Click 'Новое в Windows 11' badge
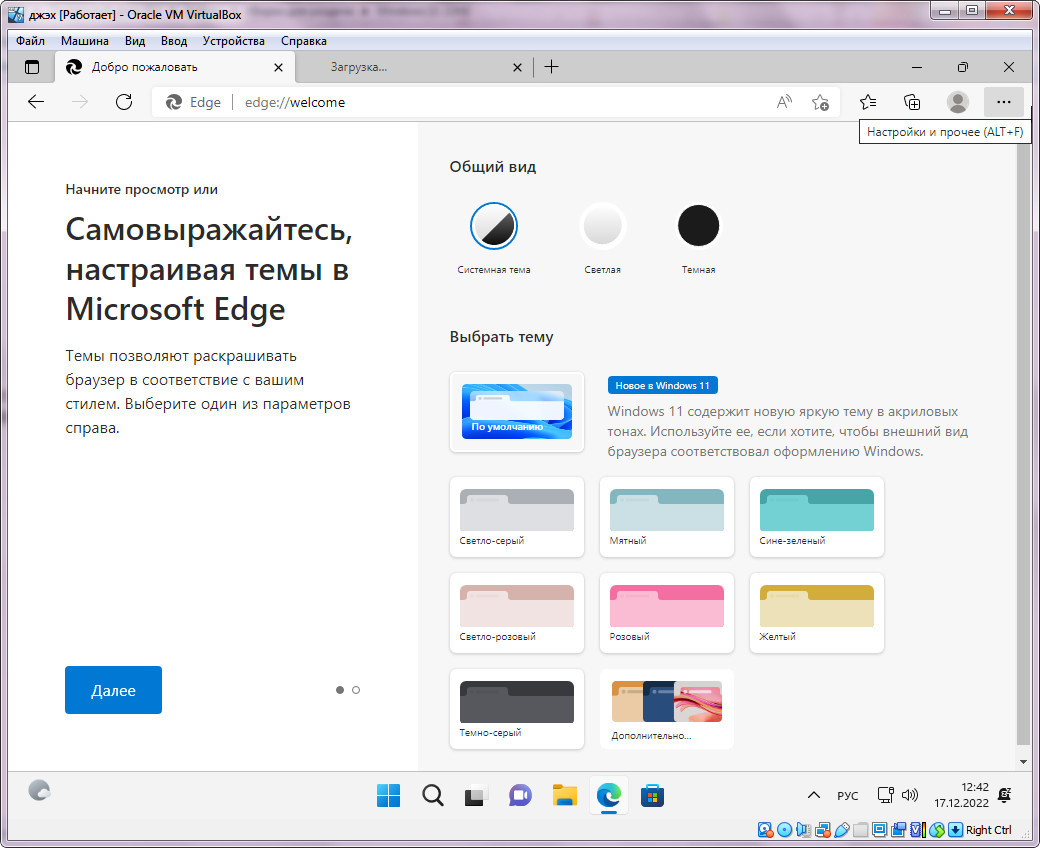Screen dimensions: 1040x848 click(663, 385)
